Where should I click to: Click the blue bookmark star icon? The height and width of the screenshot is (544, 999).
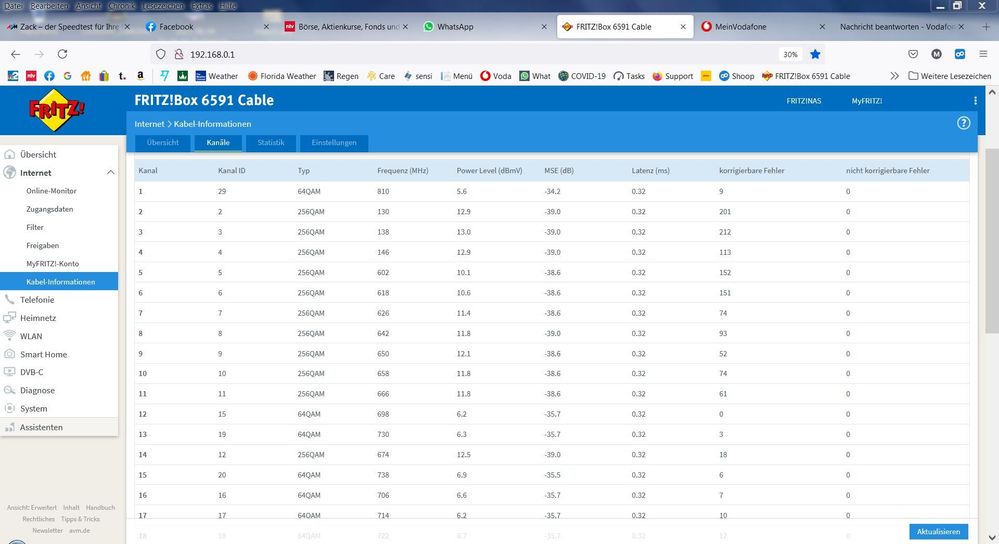pyautogui.click(x=816, y=54)
